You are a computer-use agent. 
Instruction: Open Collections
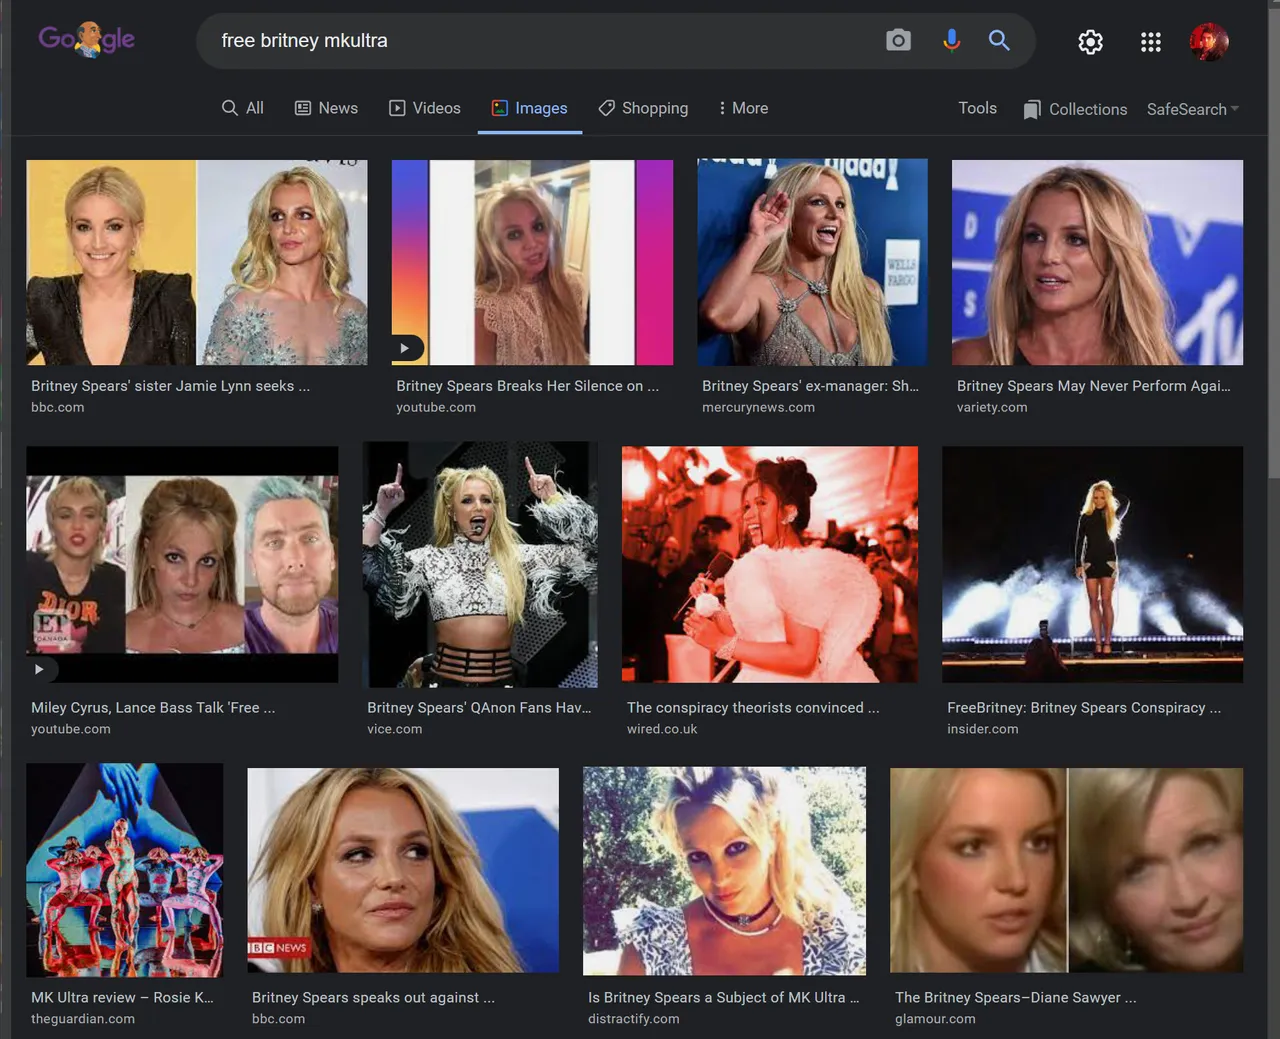(x=1075, y=109)
